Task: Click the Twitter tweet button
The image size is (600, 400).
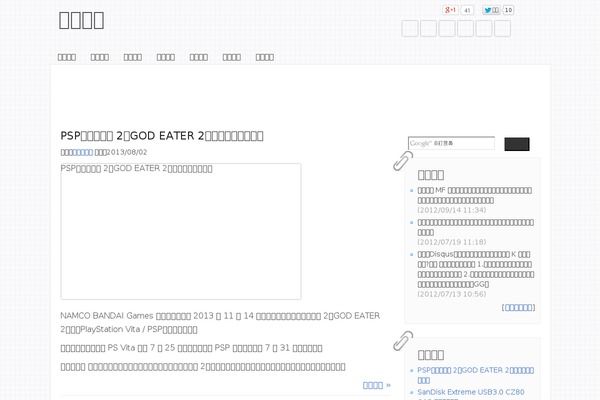Action: 491,10
